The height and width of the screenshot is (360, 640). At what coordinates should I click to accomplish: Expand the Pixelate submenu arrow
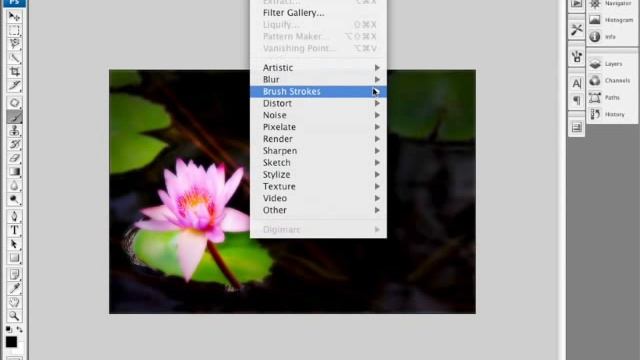377,127
